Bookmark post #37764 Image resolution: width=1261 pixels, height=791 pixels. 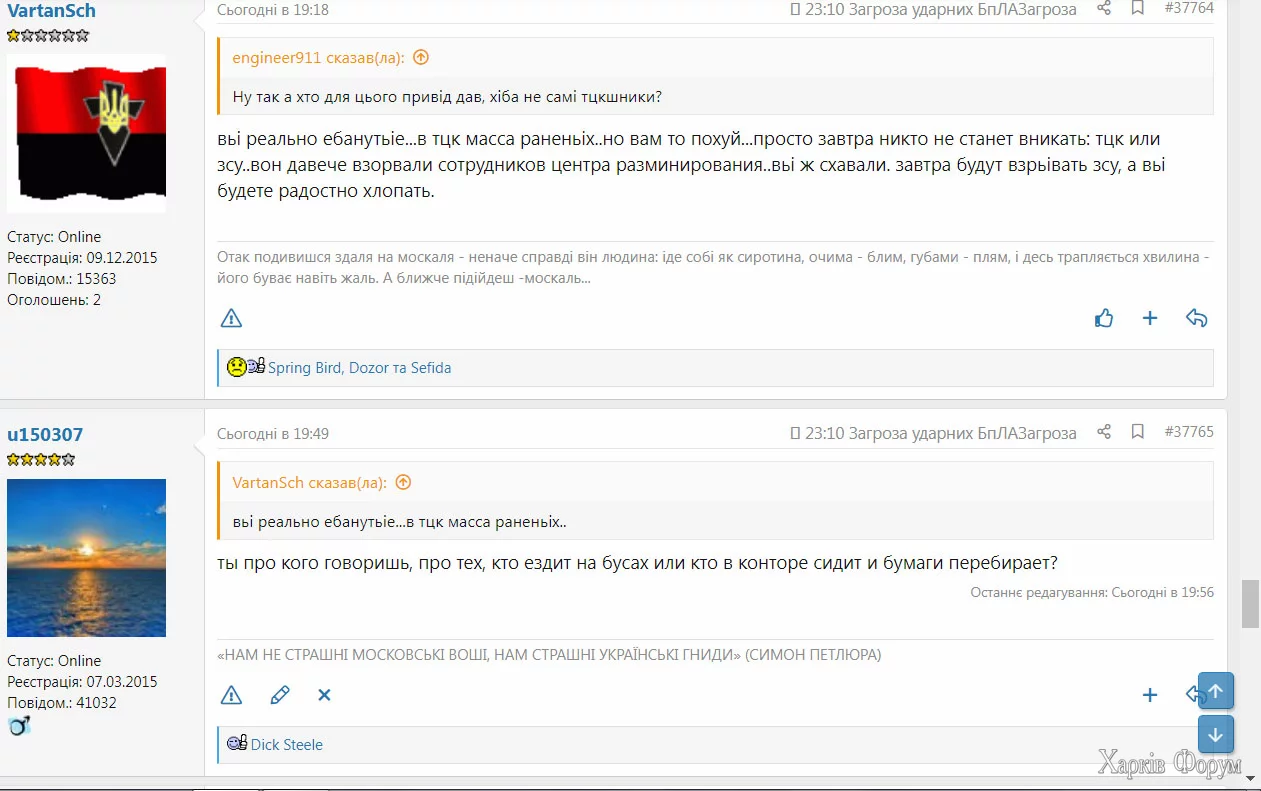click(1138, 8)
